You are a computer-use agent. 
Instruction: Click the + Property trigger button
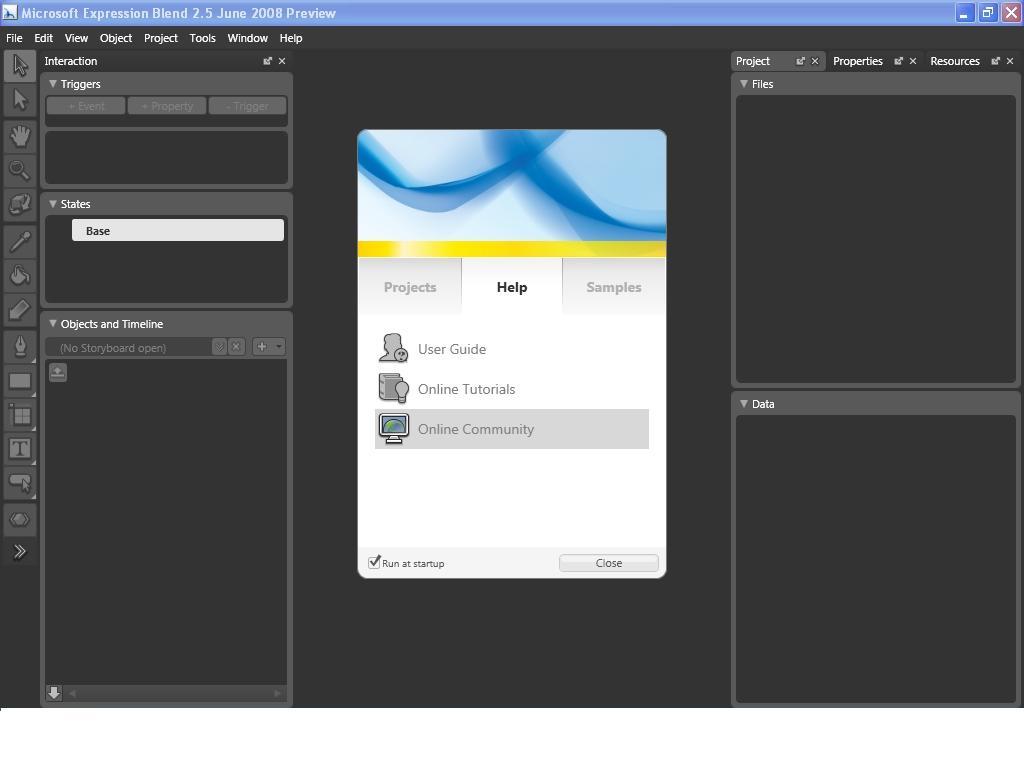[167, 106]
